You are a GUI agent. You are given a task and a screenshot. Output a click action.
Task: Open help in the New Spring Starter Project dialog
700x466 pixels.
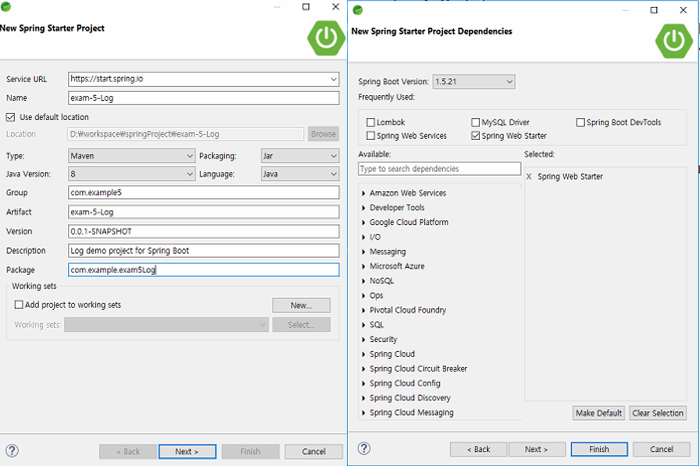click(x=12, y=450)
